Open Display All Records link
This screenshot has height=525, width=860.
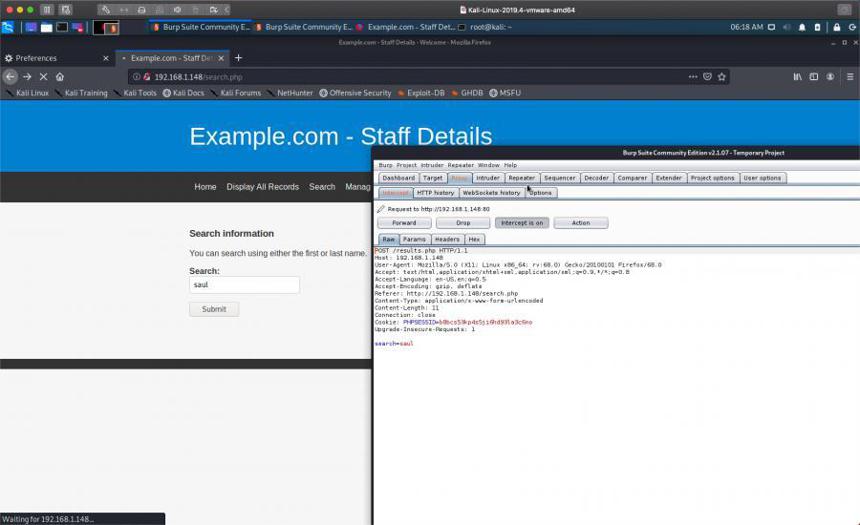coord(263,187)
